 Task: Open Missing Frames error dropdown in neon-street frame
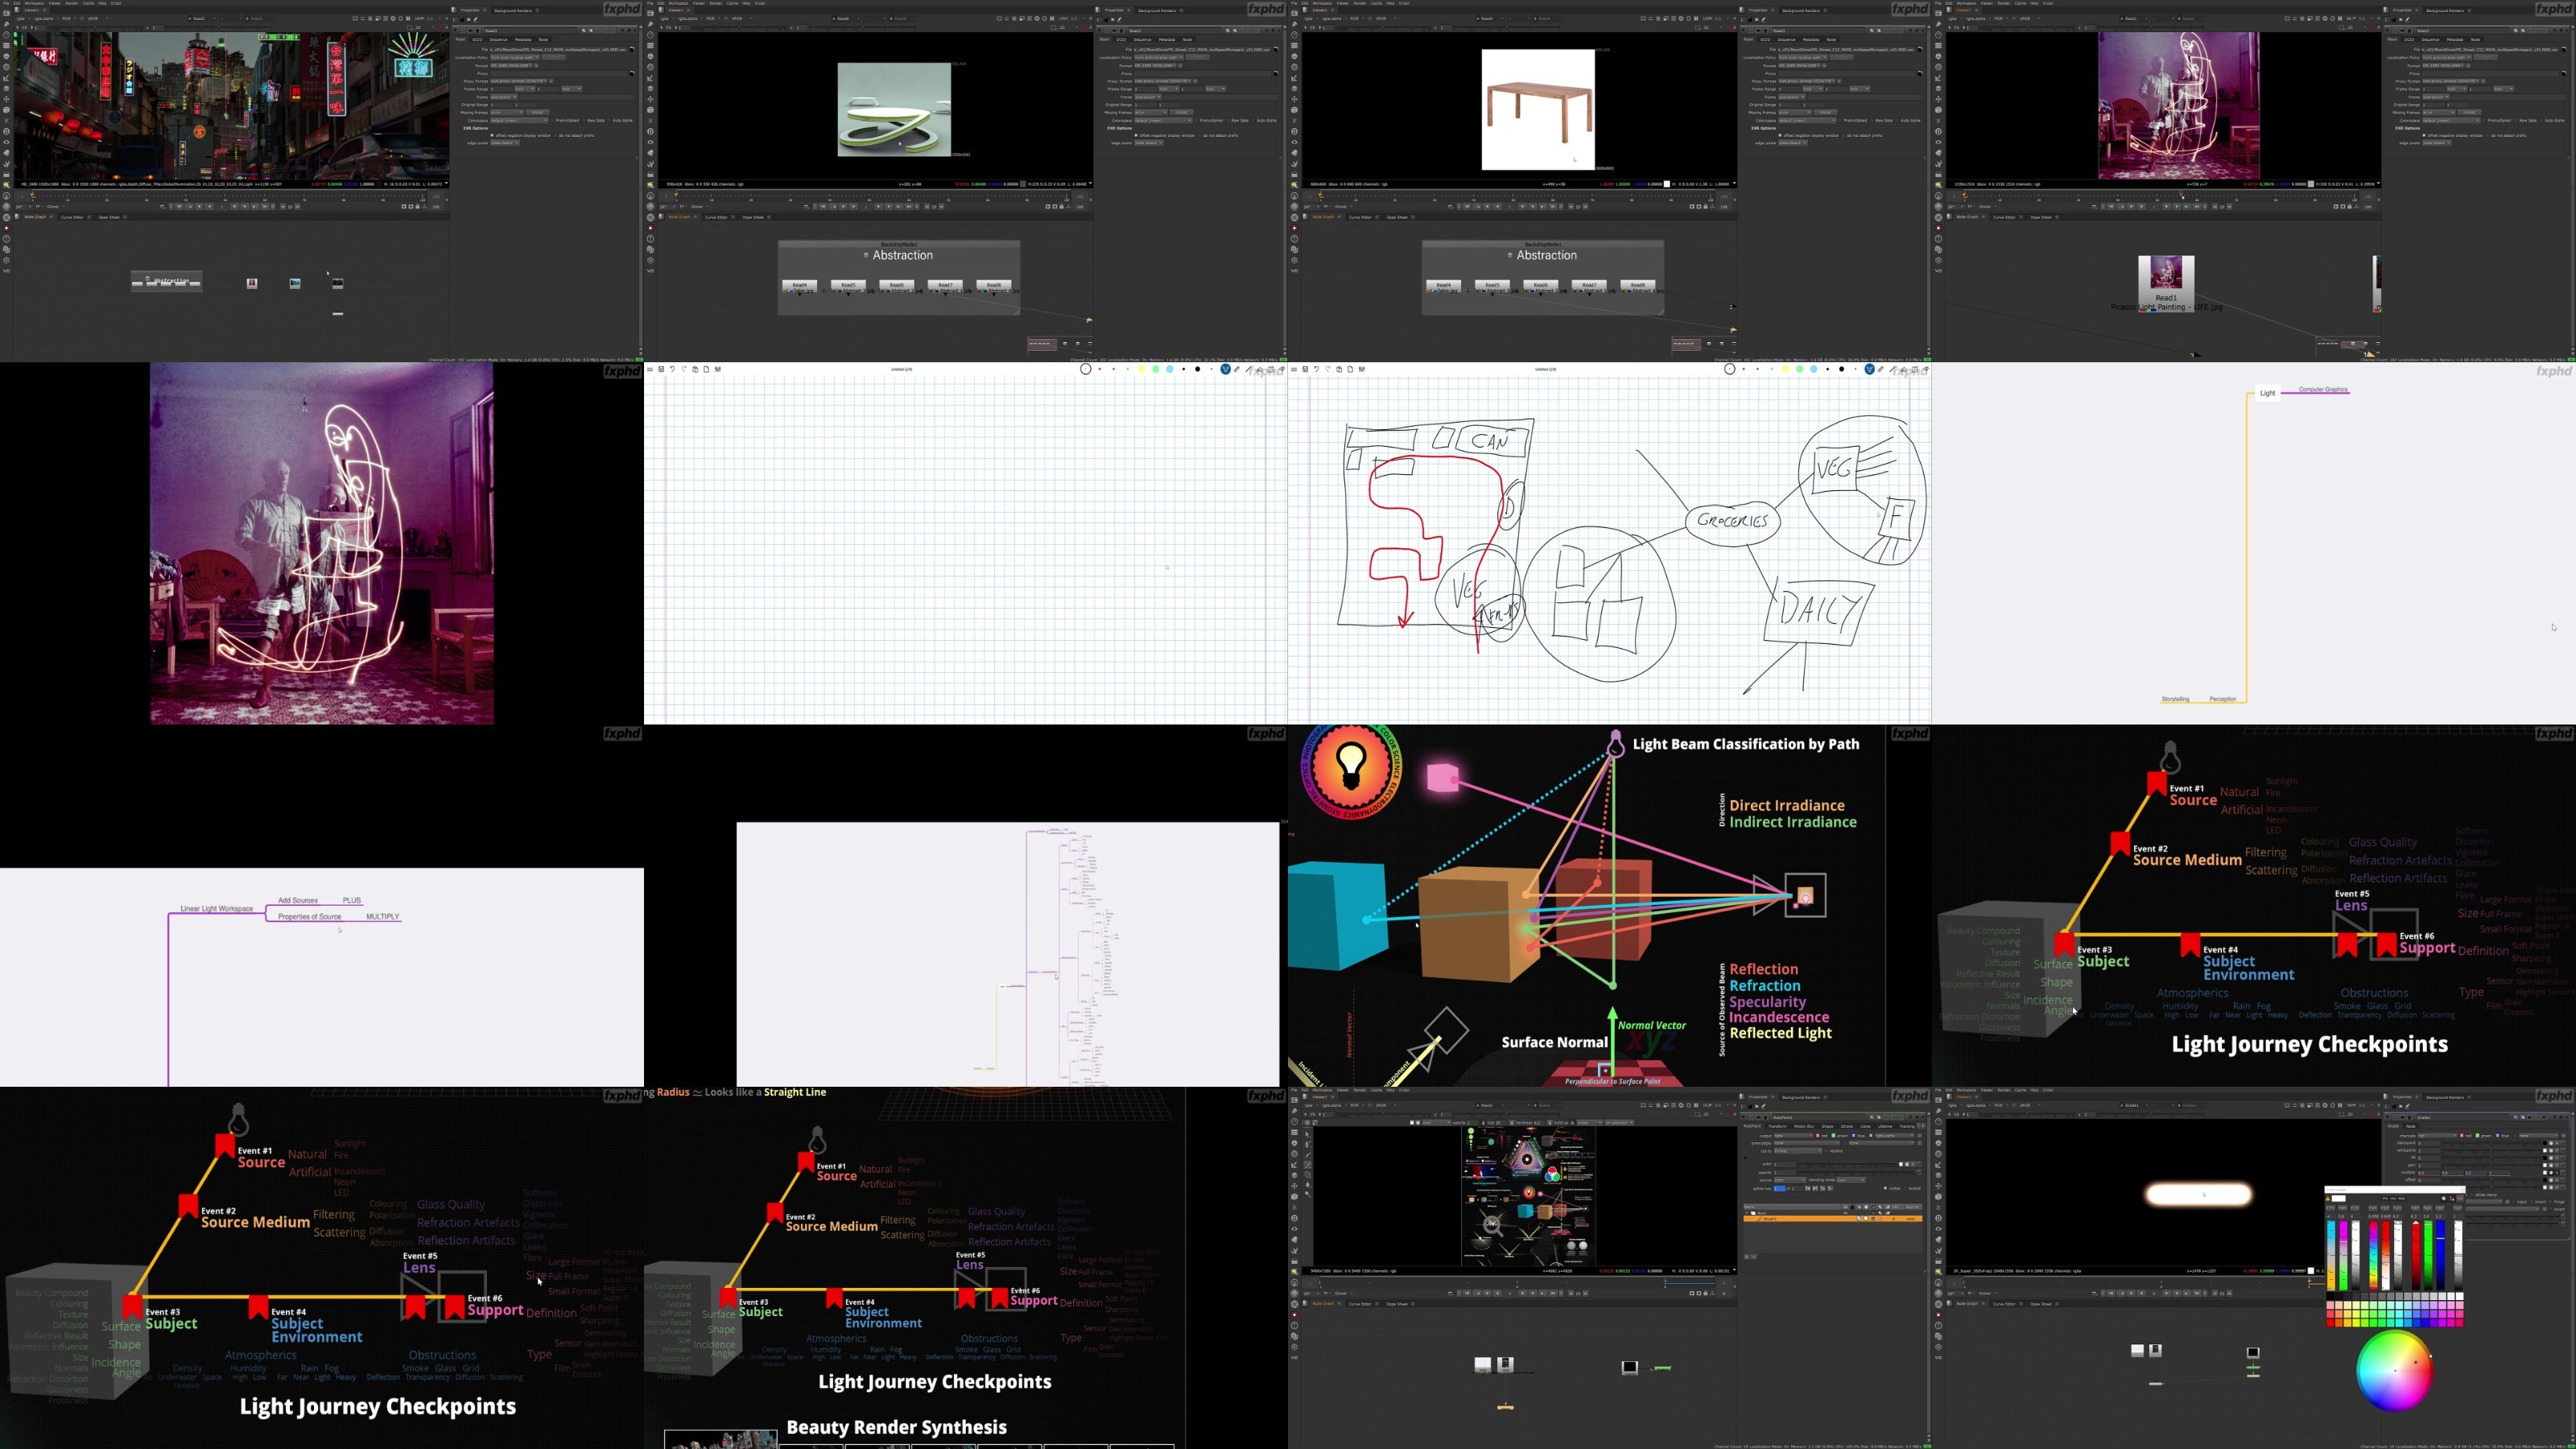point(507,112)
